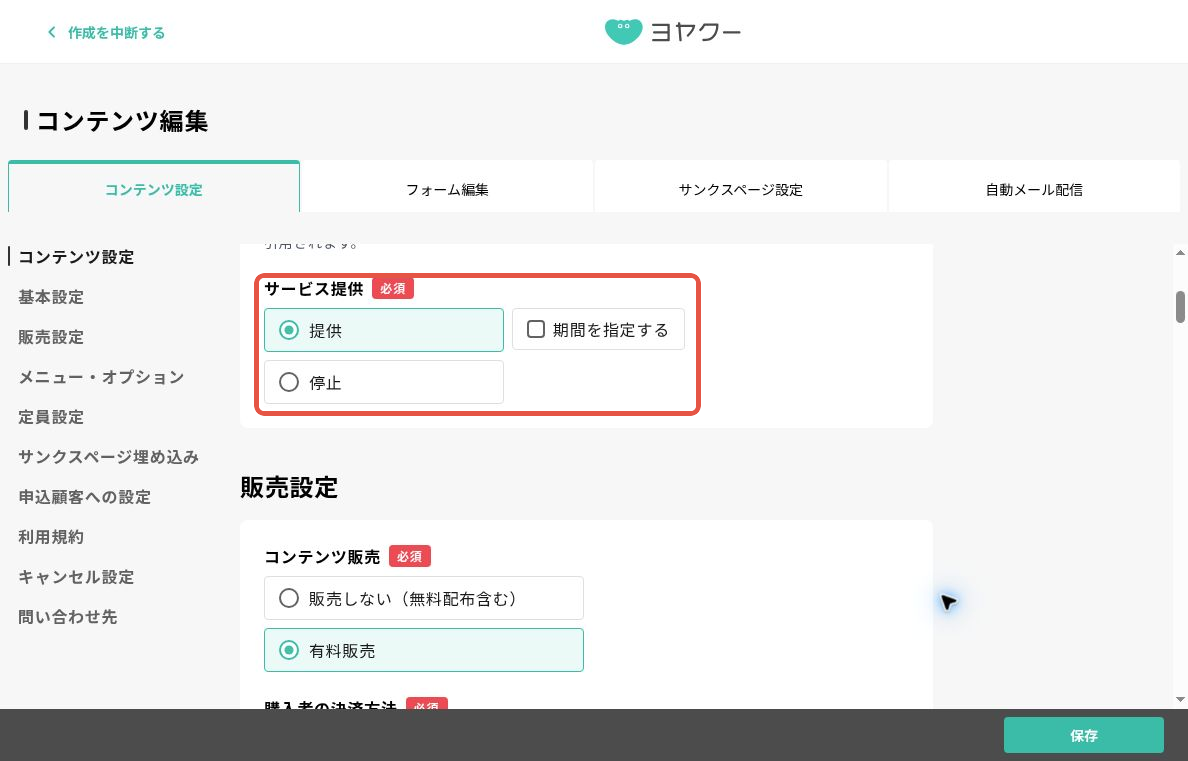Go to 販売設定 in the sidebar
This screenshot has height=761, width=1188.
[51, 337]
